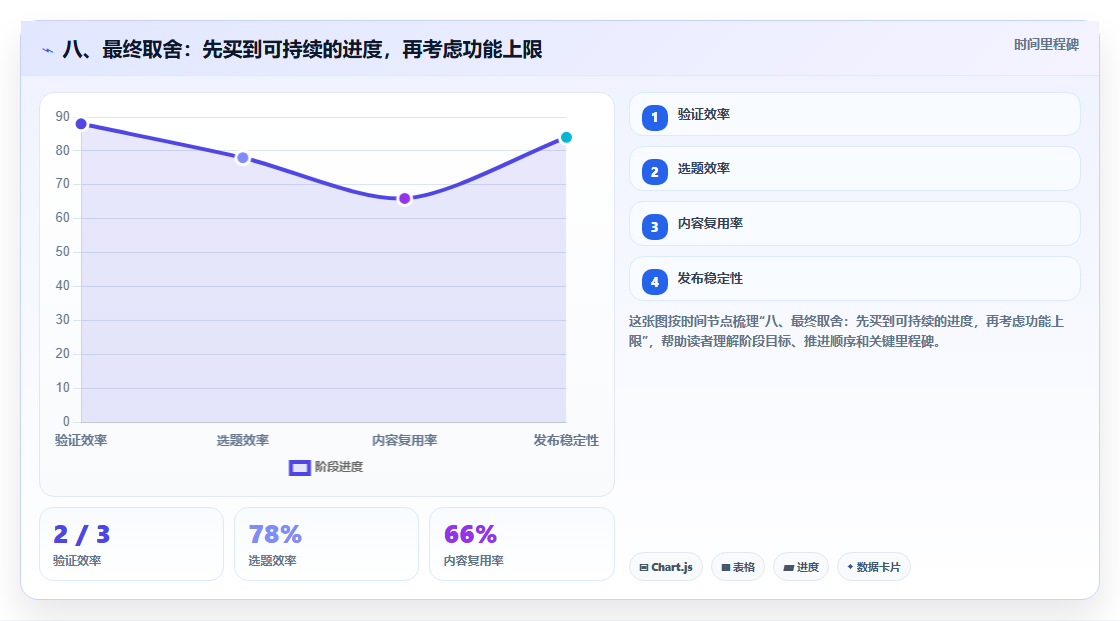
Task: Click the 阶段进度 legend label
Action: [x=339, y=467]
